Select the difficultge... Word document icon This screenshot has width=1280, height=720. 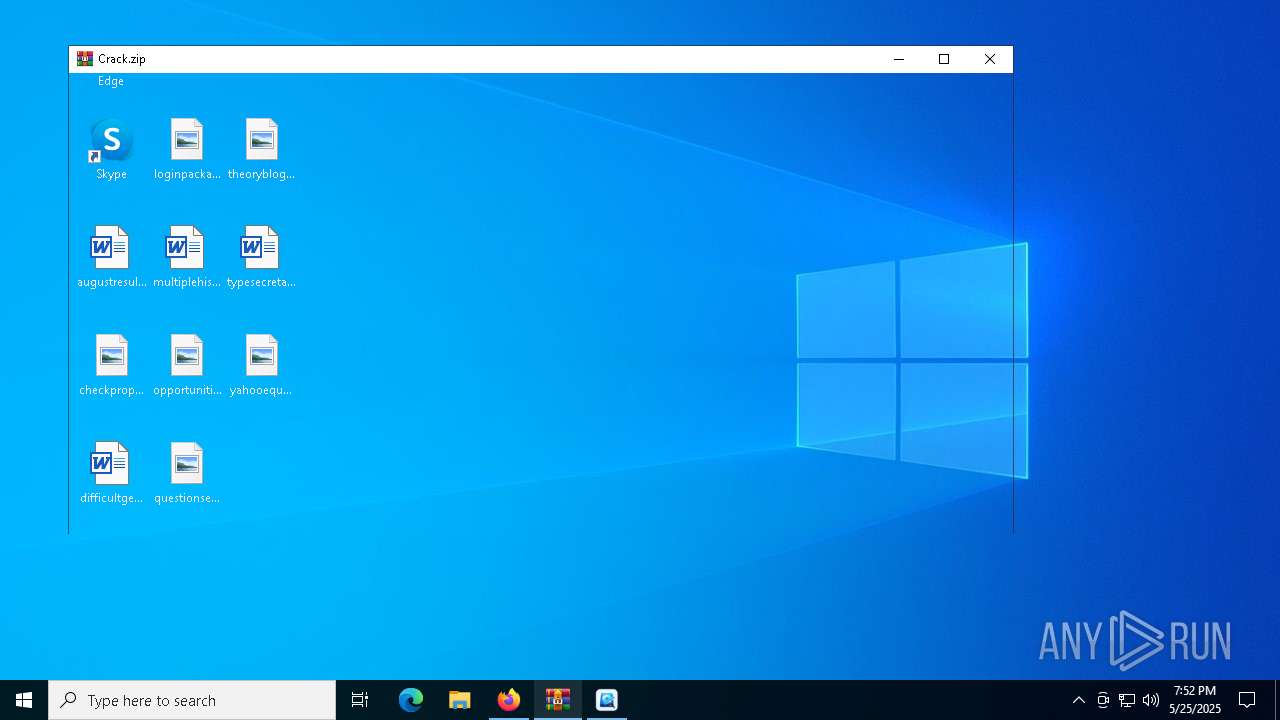111,474
